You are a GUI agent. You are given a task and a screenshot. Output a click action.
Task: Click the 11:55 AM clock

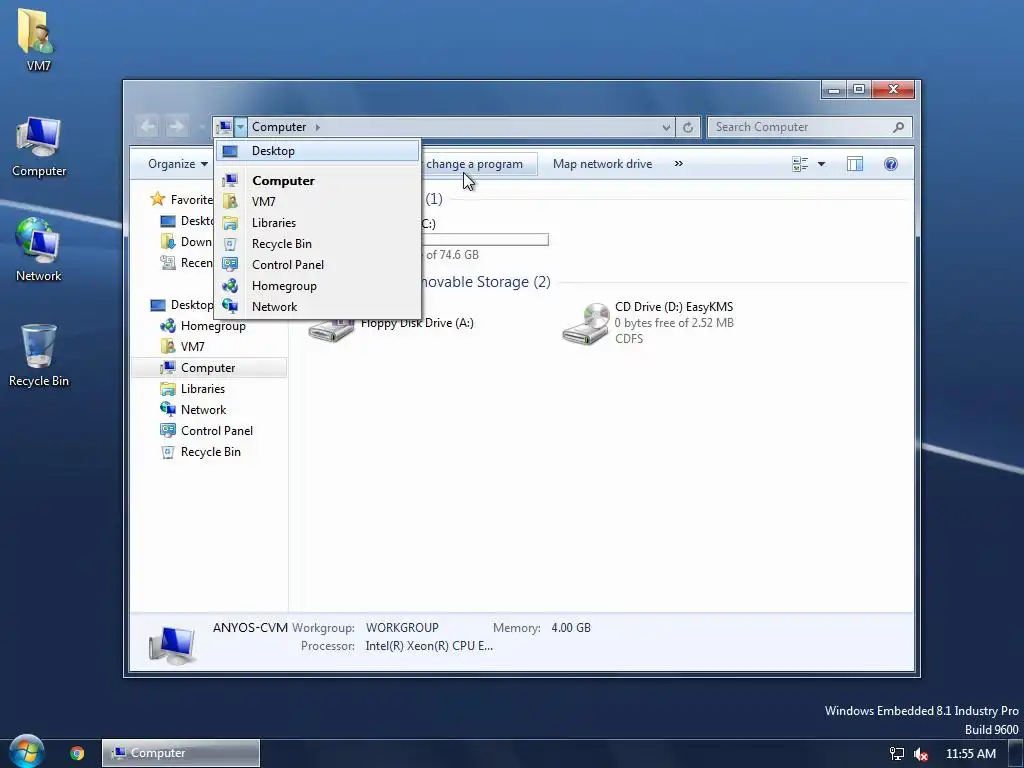(970, 754)
